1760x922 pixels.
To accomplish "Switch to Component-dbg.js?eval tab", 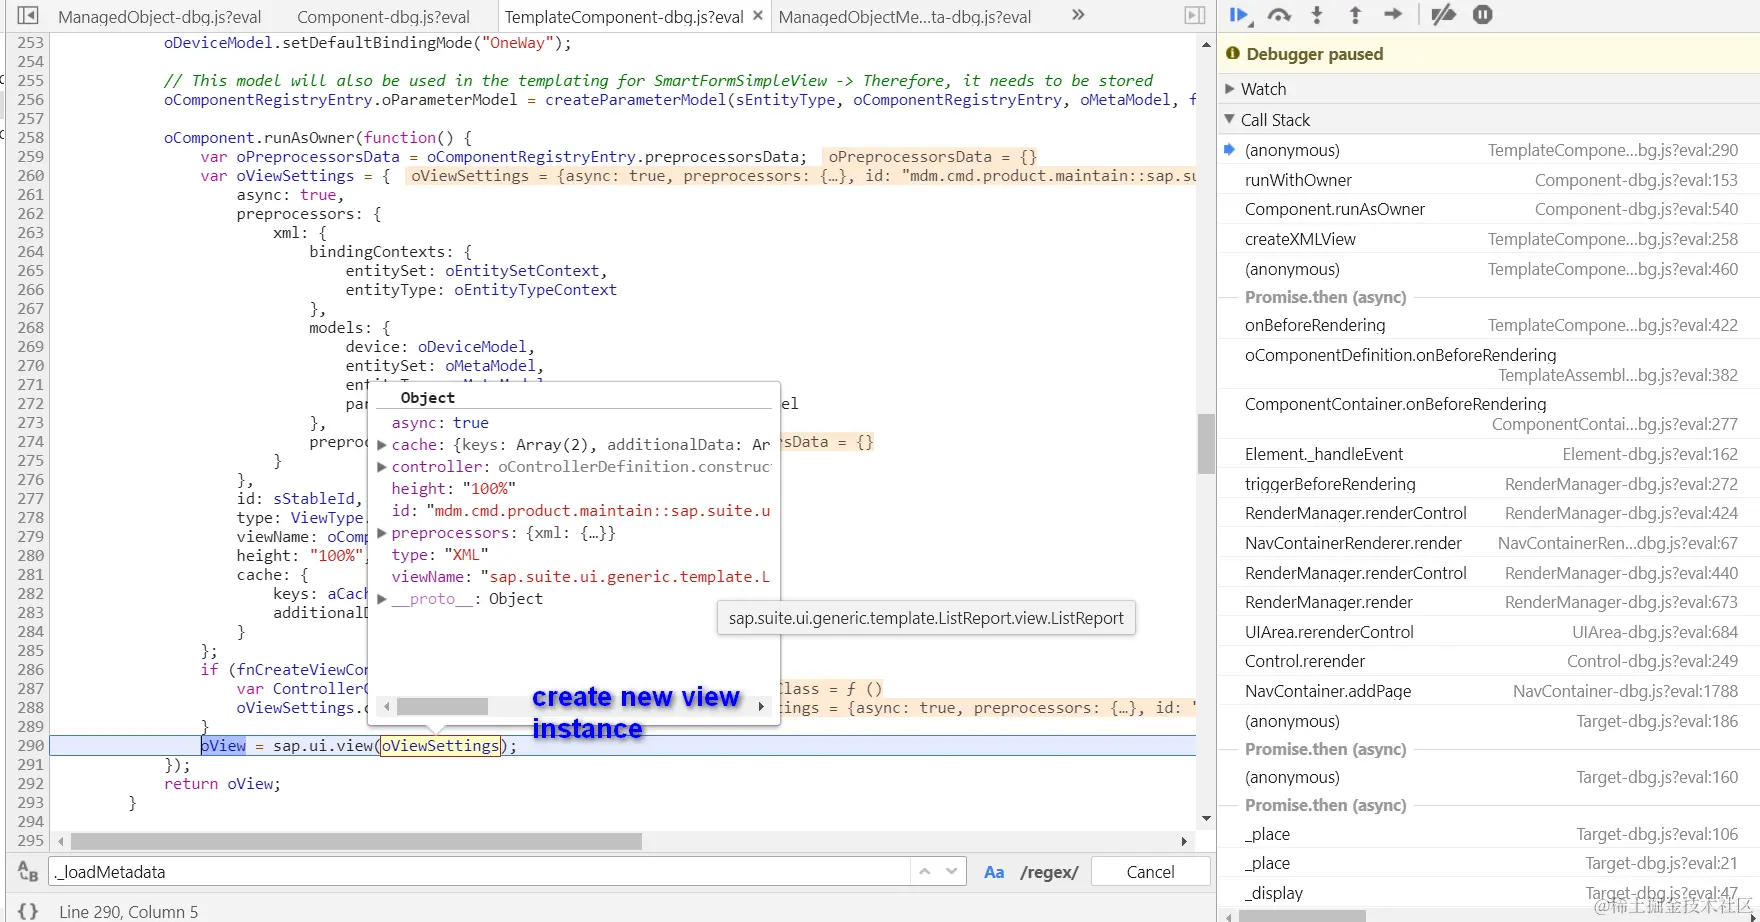I will (x=384, y=17).
